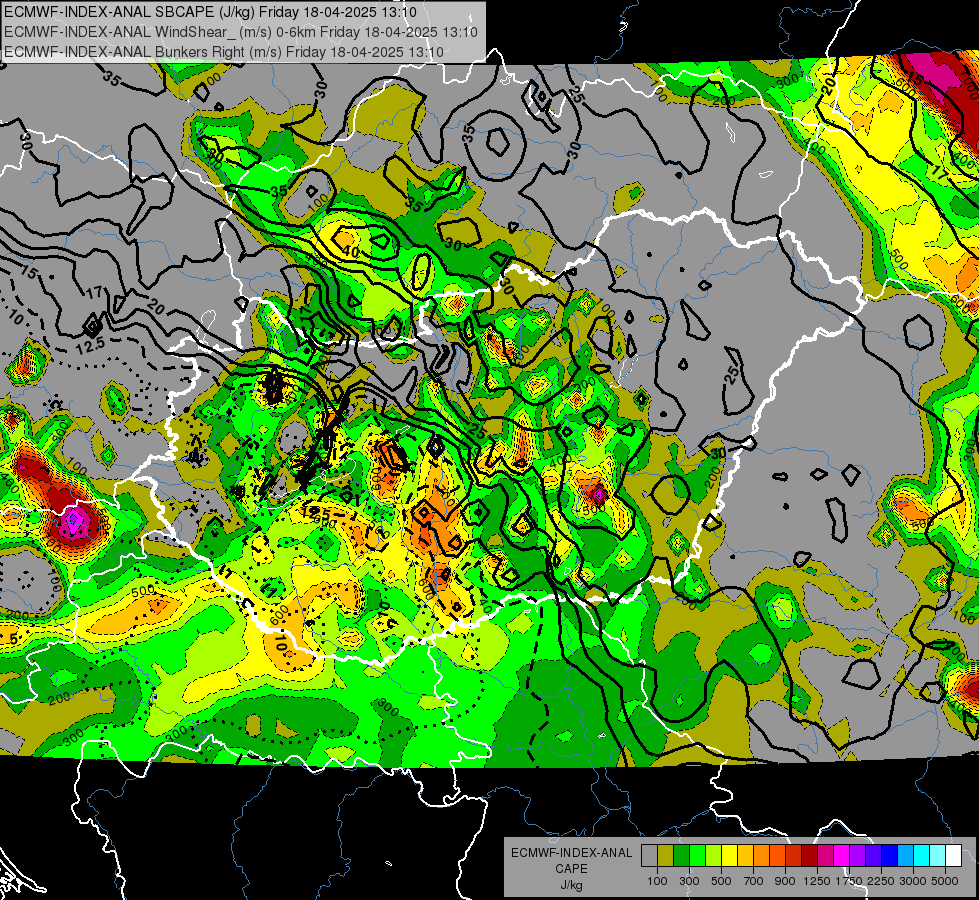979x900 pixels.
Task: Select the yellow-green legend swatch
Action: (x=713, y=856)
